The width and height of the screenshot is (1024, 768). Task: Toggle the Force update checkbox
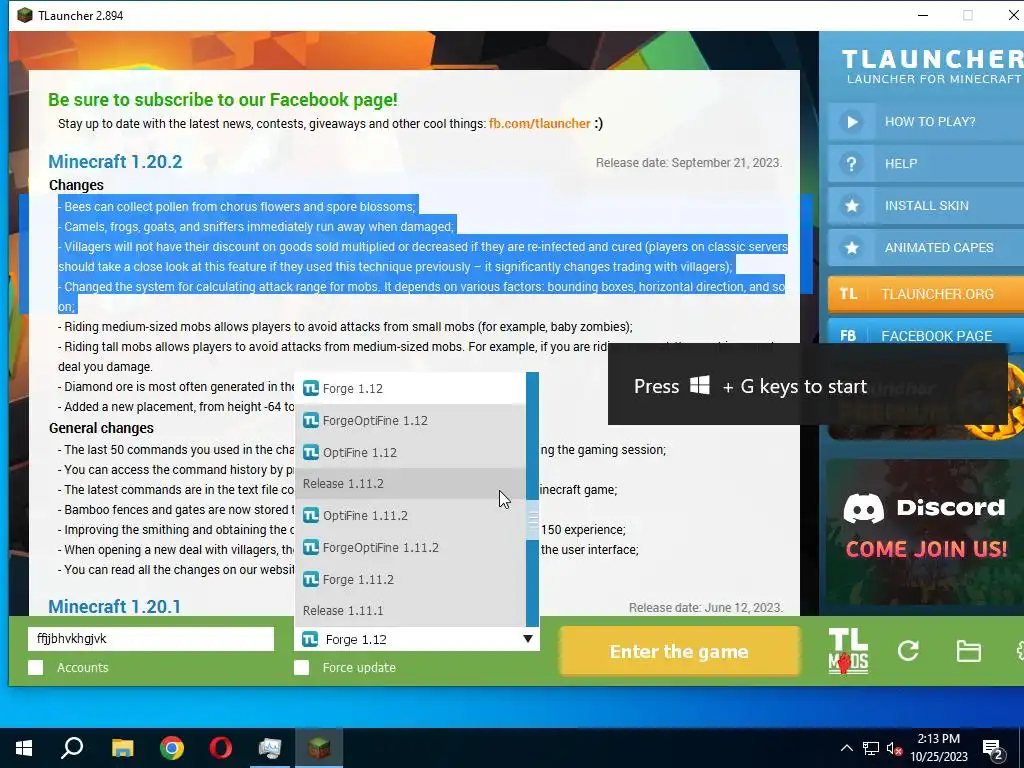tap(302, 667)
